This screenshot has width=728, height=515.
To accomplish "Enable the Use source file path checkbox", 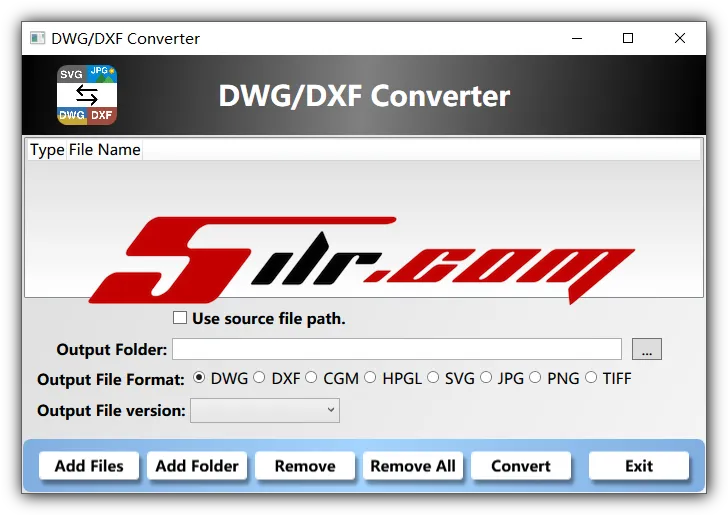I will coord(180,318).
